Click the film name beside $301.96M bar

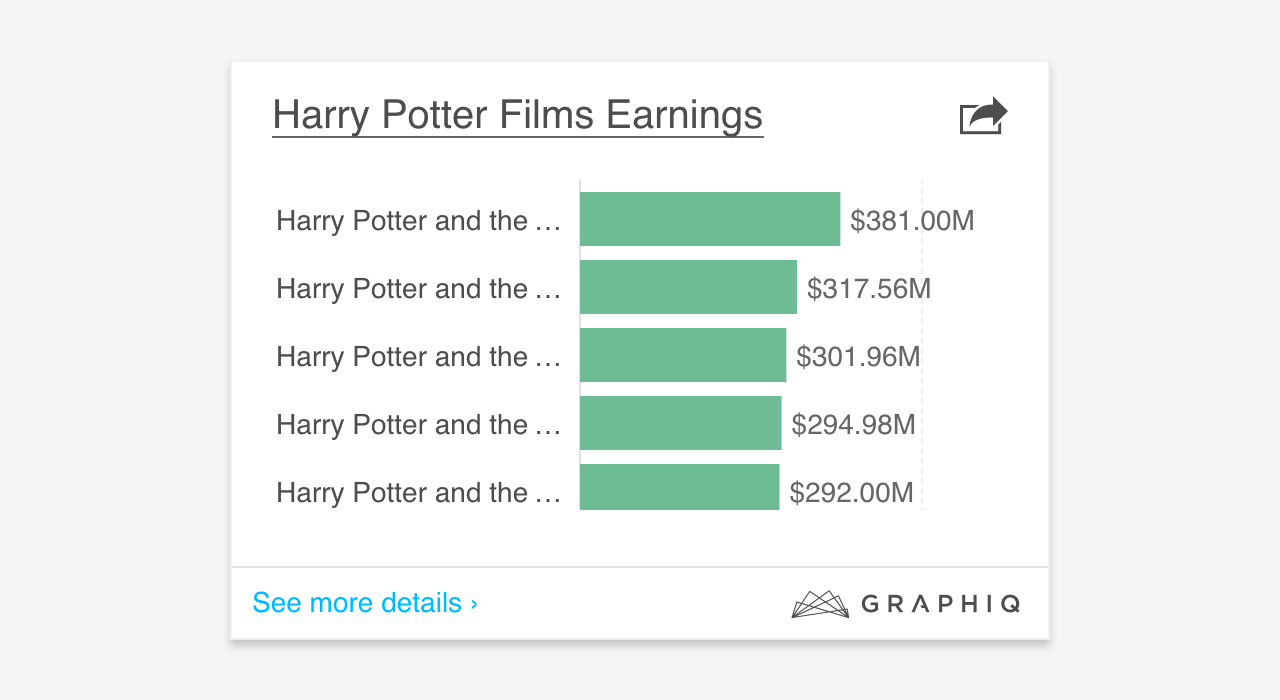(x=418, y=357)
